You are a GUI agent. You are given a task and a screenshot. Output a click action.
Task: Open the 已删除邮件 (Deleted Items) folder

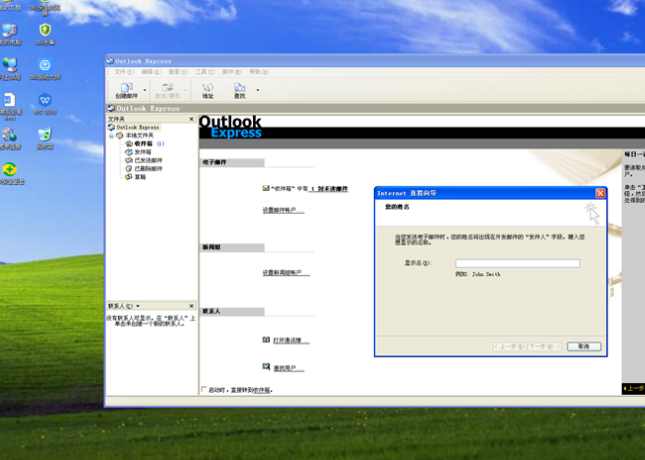click(x=148, y=168)
